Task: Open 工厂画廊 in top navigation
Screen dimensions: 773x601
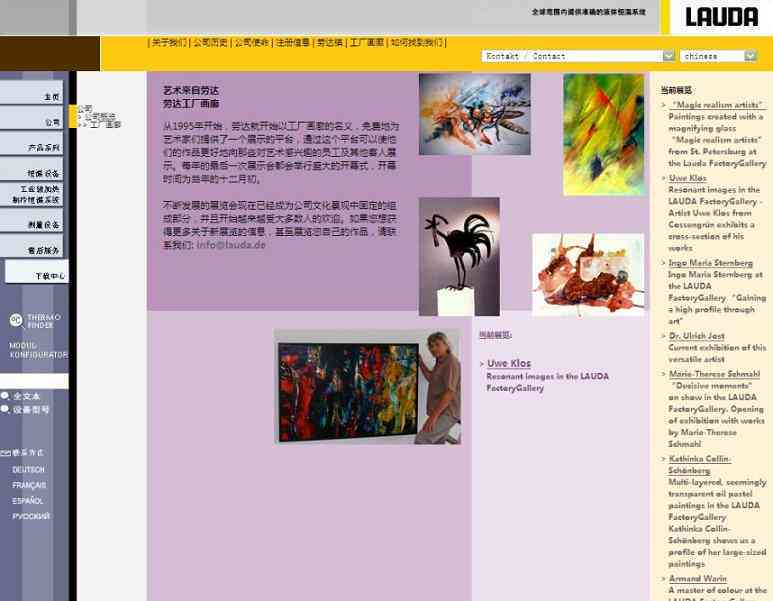Action: (366, 42)
